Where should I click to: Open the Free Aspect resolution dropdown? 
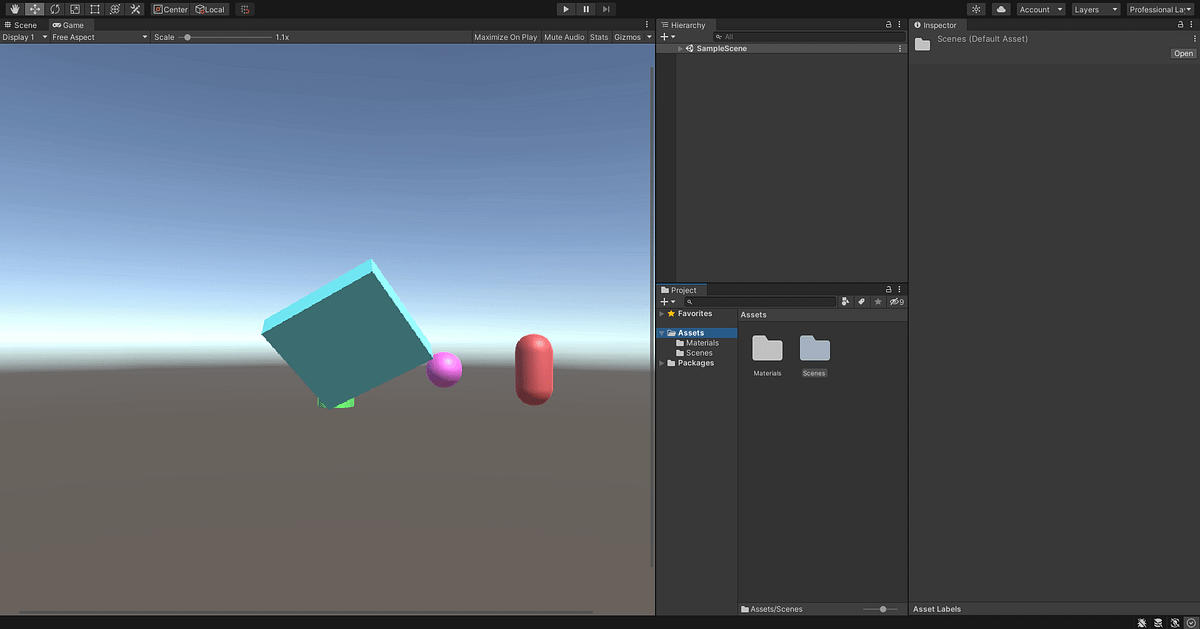tap(97, 36)
